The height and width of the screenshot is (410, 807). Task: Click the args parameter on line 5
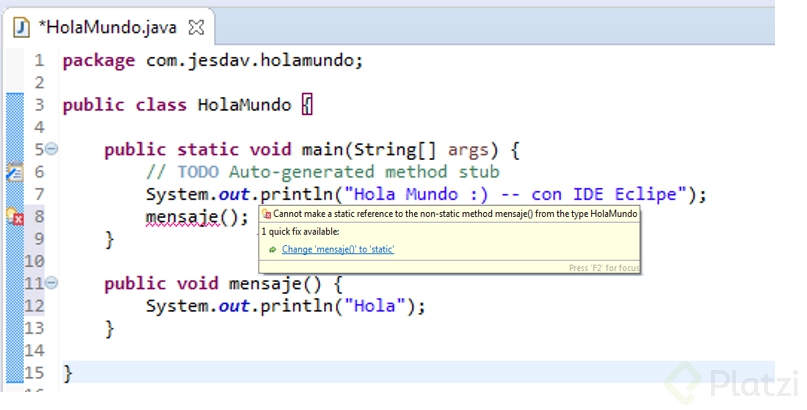(x=468, y=150)
